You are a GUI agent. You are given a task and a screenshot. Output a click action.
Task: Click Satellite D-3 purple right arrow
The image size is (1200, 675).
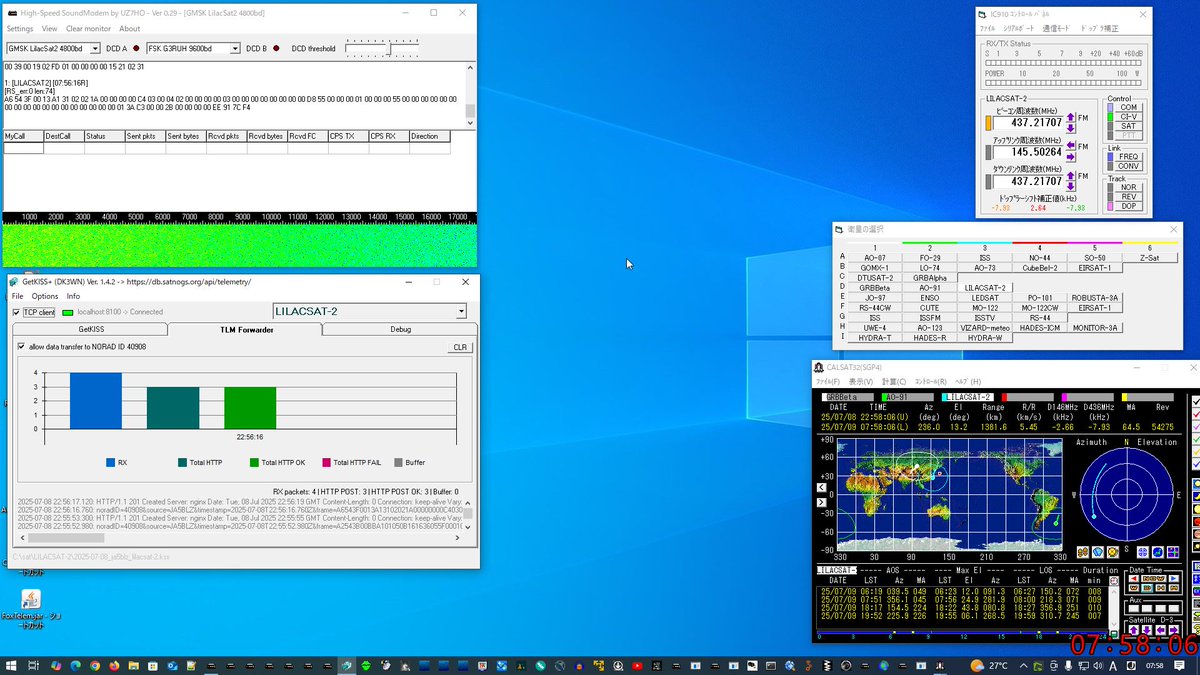[x=1174, y=629]
